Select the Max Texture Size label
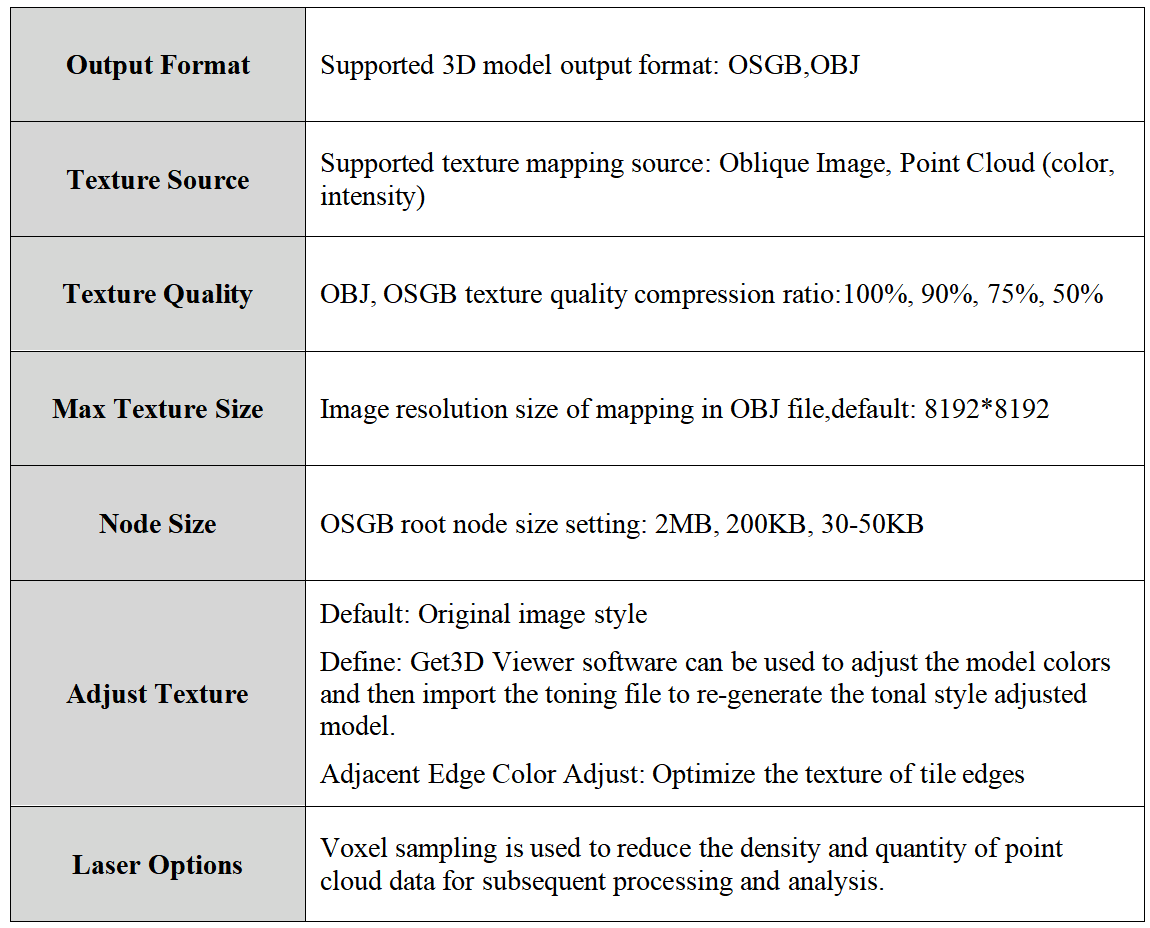 (158, 409)
